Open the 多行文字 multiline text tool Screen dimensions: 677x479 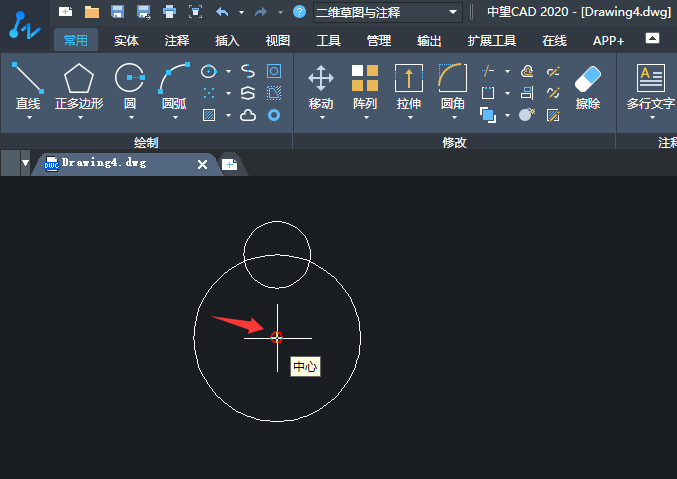pyautogui.click(x=651, y=86)
